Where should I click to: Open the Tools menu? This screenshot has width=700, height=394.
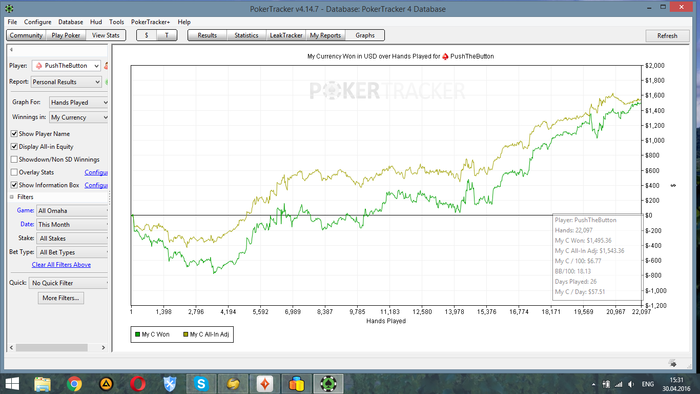(x=117, y=22)
